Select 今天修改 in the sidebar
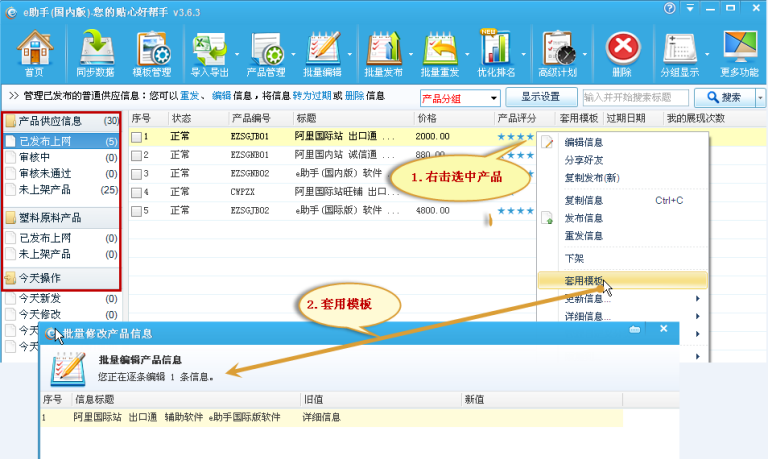Screen dimensions: 768x459 pos(61,314)
